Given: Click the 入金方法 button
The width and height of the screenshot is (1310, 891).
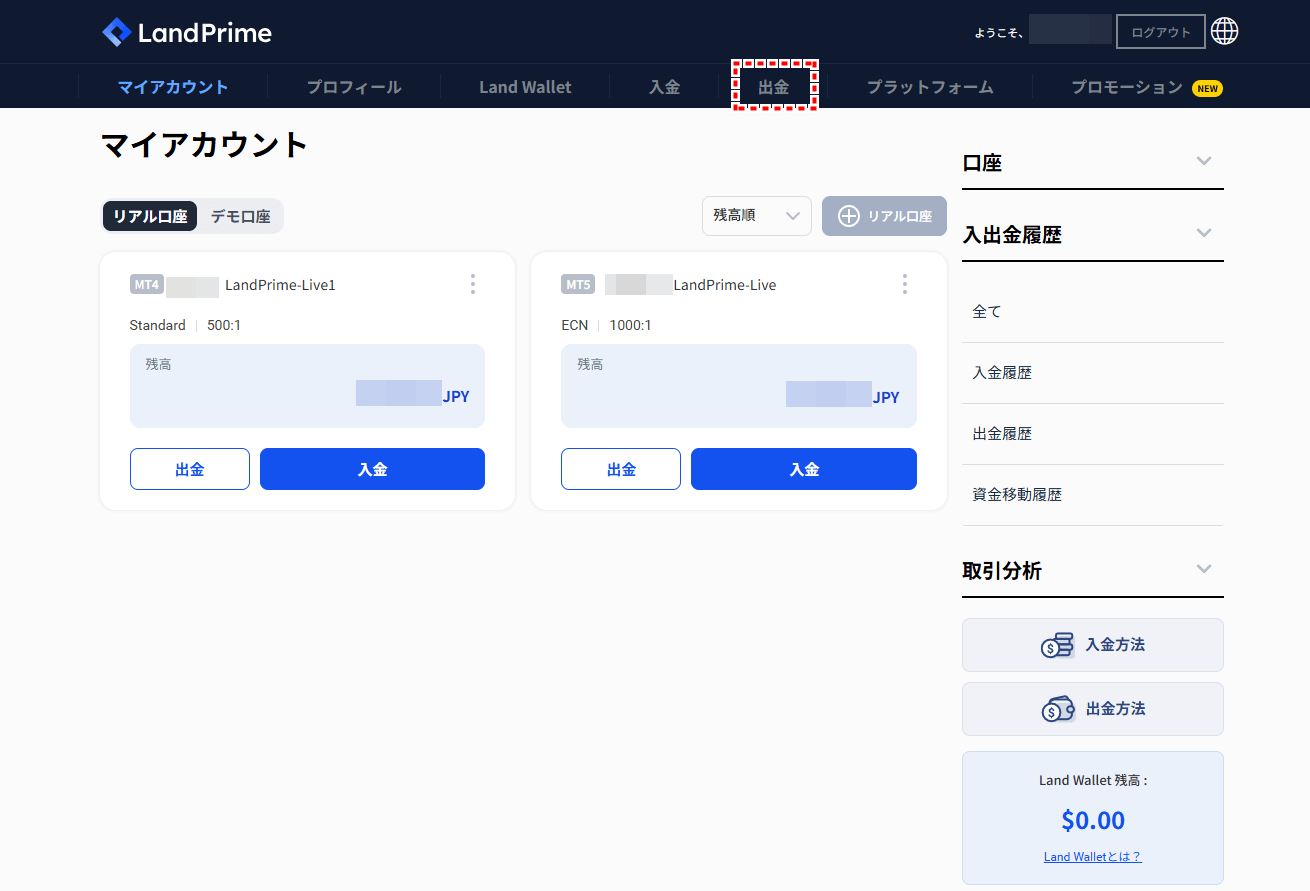Looking at the screenshot, I should (x=1093, y=645).
